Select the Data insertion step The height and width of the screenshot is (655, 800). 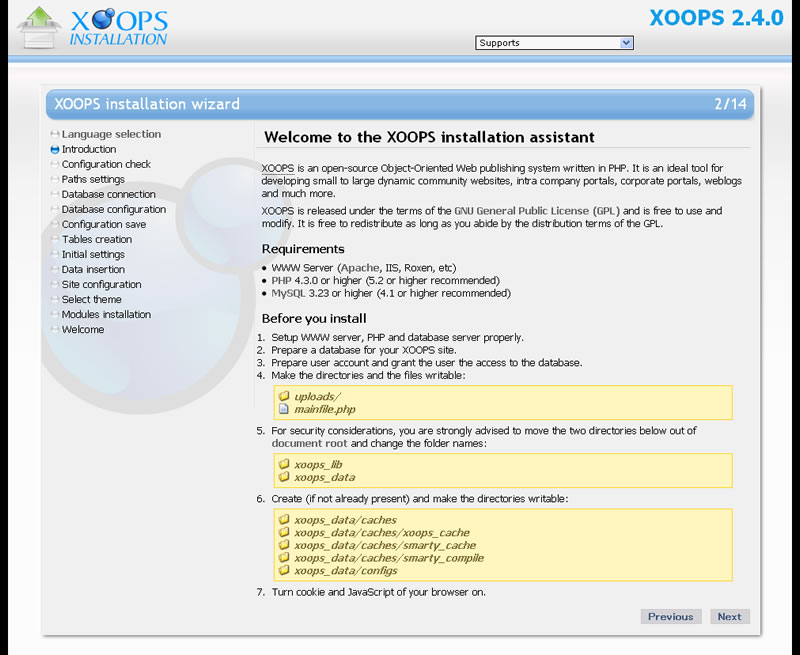click(93, 269)
